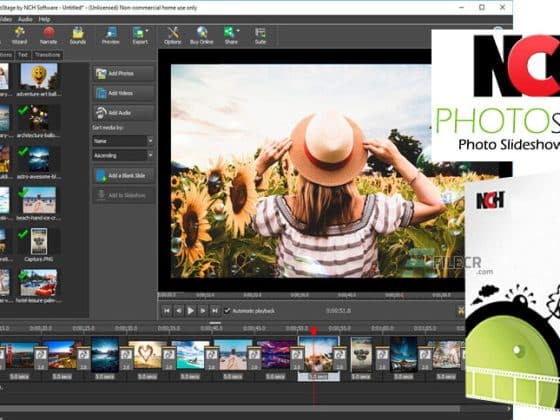This screenshot has width=560, height=420.
Task: Play the slideshow preview
Action: pos(191,311)
